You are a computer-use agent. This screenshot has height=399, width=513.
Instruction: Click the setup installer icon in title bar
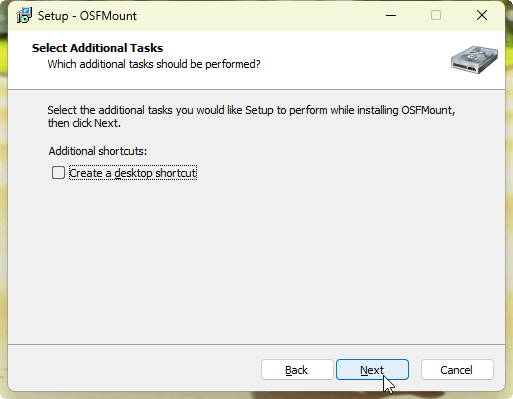coord(24,15)
